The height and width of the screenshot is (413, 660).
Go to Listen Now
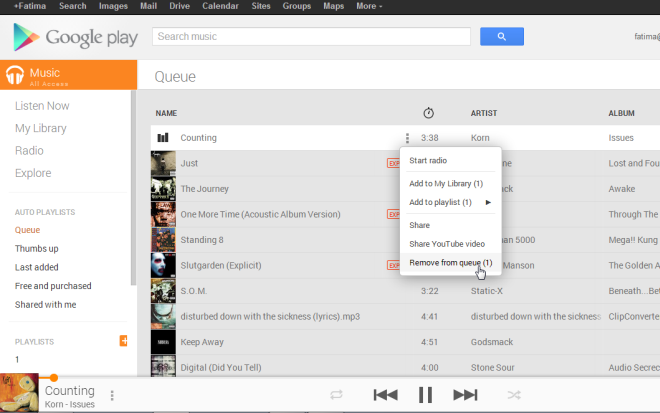point(42,106)
